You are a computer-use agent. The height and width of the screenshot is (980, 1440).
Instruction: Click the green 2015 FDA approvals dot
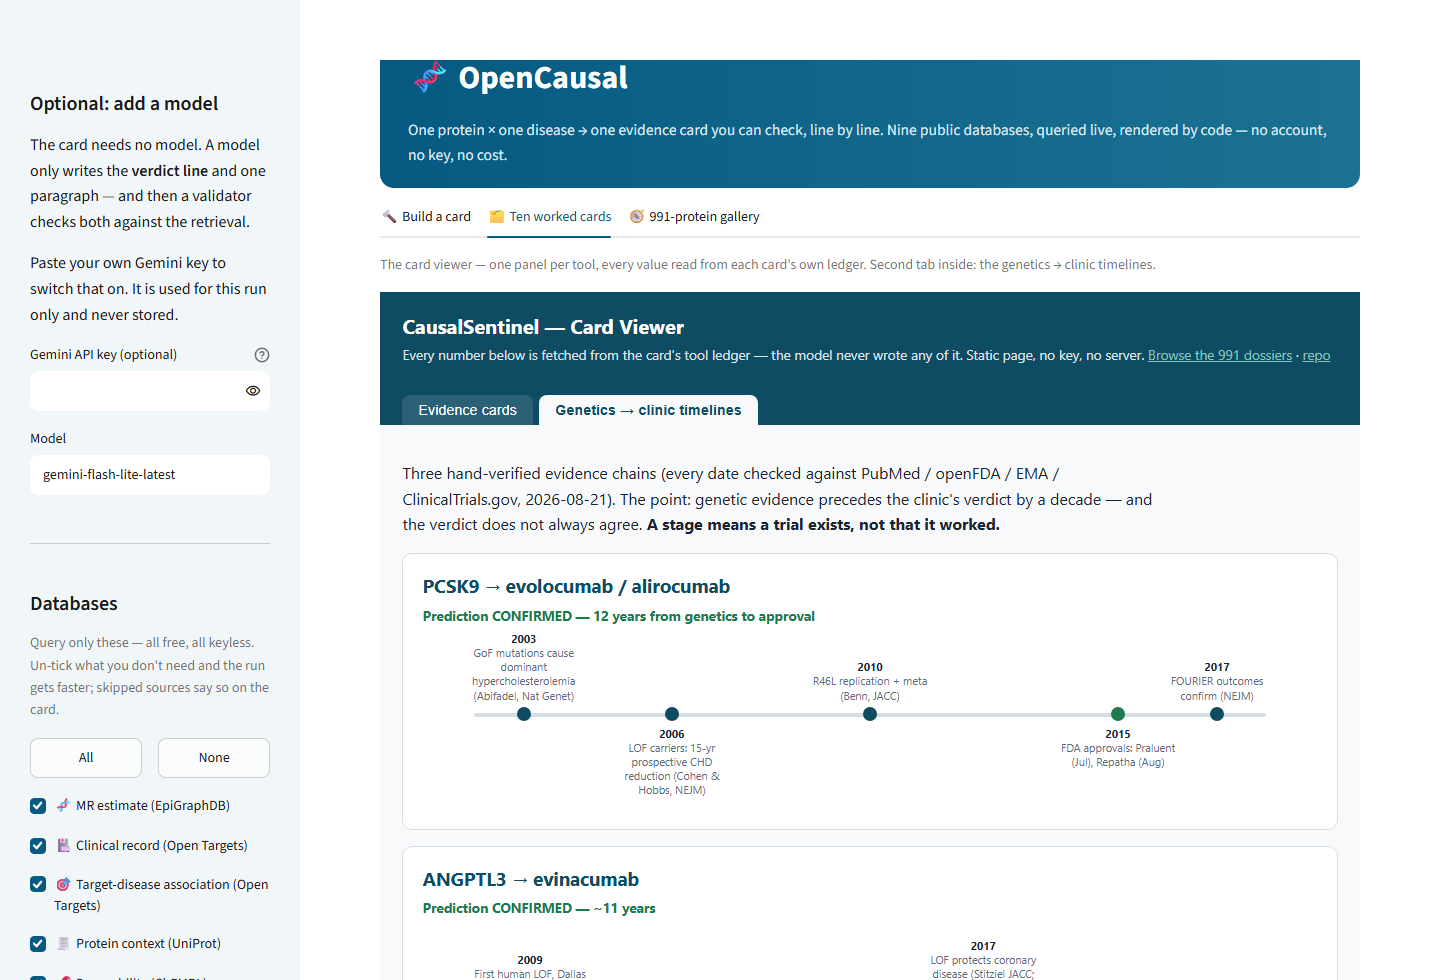point(1118,714)
